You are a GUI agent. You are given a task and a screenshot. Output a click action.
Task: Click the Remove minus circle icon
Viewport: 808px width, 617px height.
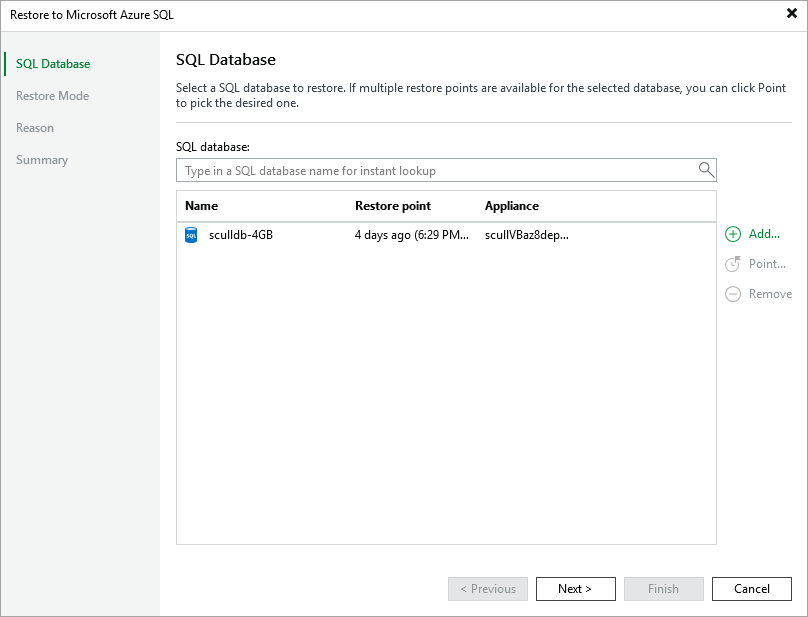point(733,294)
